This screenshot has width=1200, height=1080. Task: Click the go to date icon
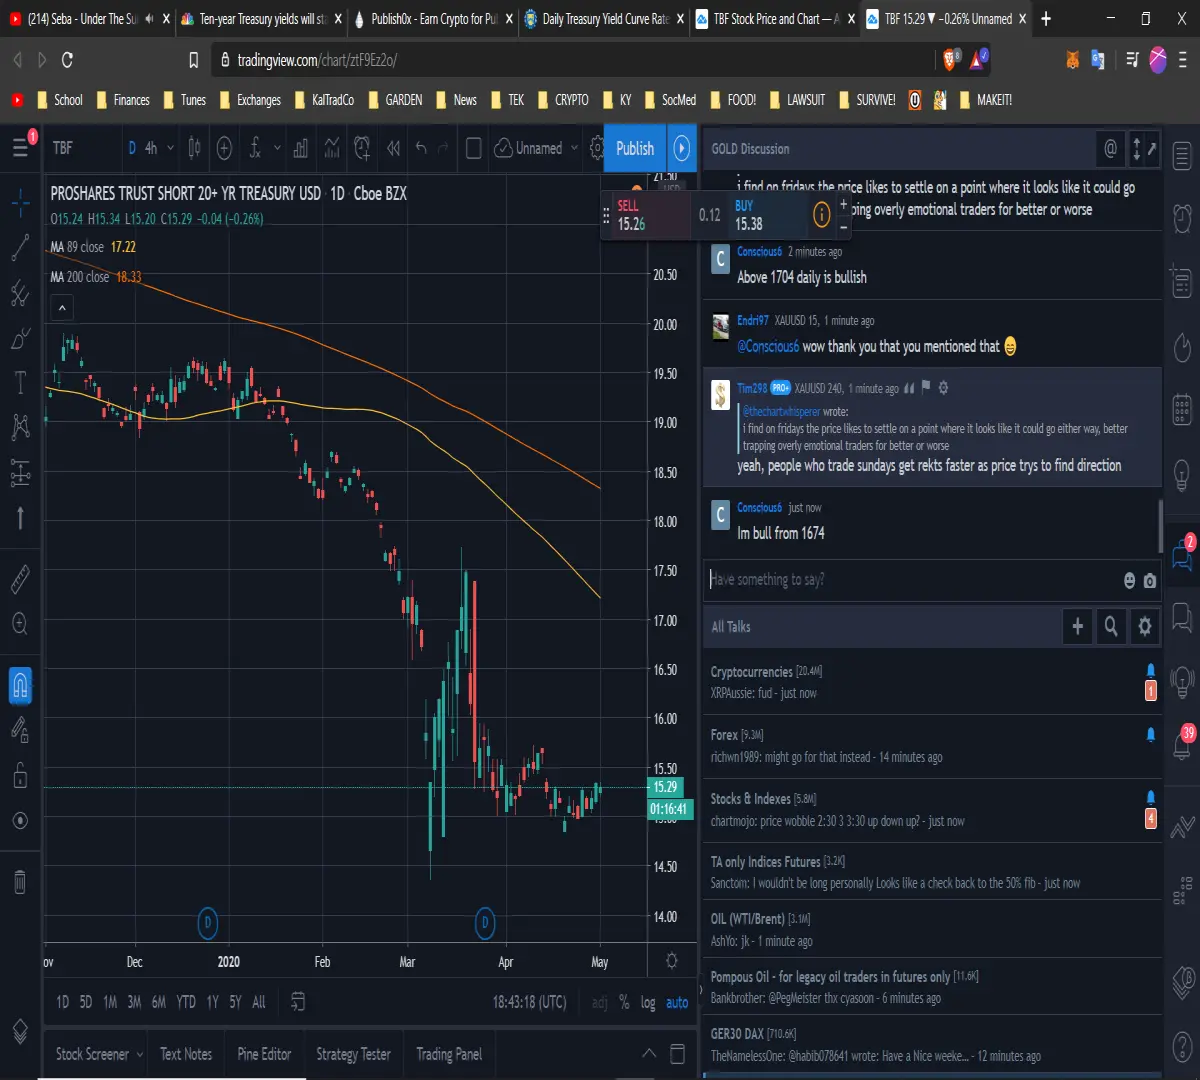point(297,1001)
